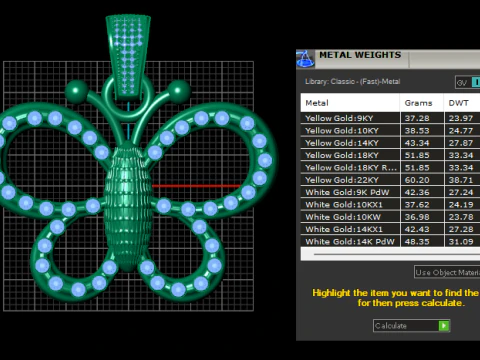The height and width of the screenshot is (360, 480).
Task: Click the green arrow on Calculate
Action: point(444,326)
